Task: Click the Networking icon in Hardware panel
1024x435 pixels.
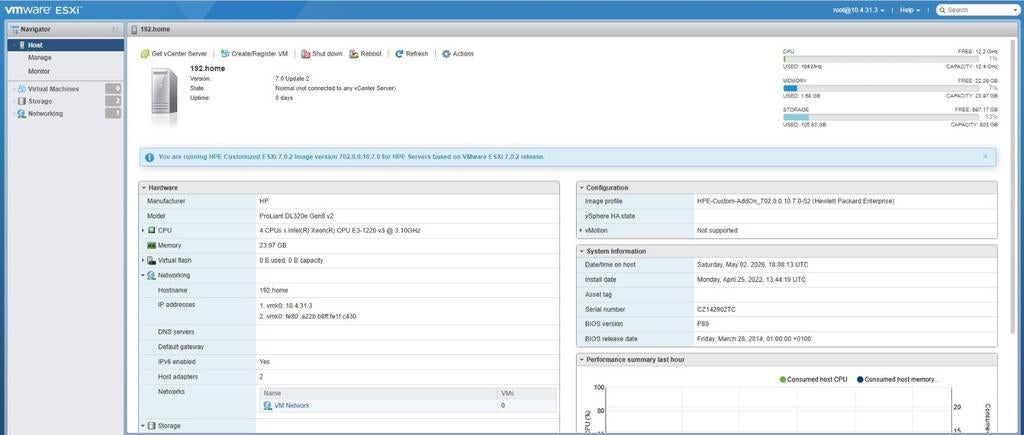Action: pyautogui.click(x=152, y=275)
